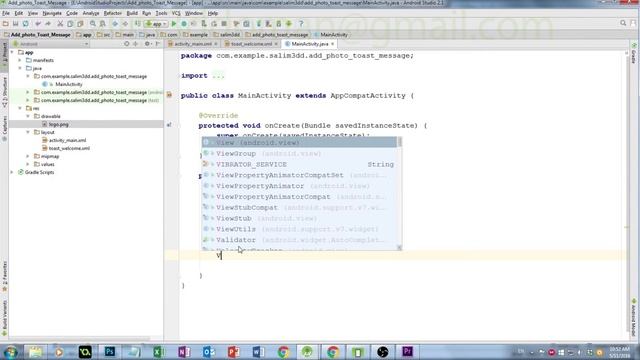Open the project panel settings gear

[x=147, y=44]
